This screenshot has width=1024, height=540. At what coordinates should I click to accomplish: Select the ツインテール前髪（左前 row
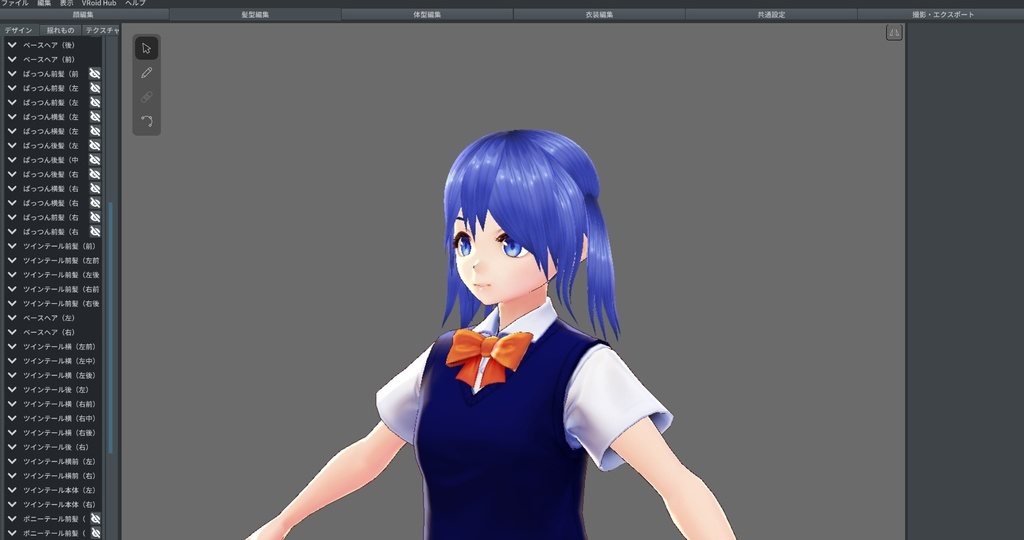point(52,261)
